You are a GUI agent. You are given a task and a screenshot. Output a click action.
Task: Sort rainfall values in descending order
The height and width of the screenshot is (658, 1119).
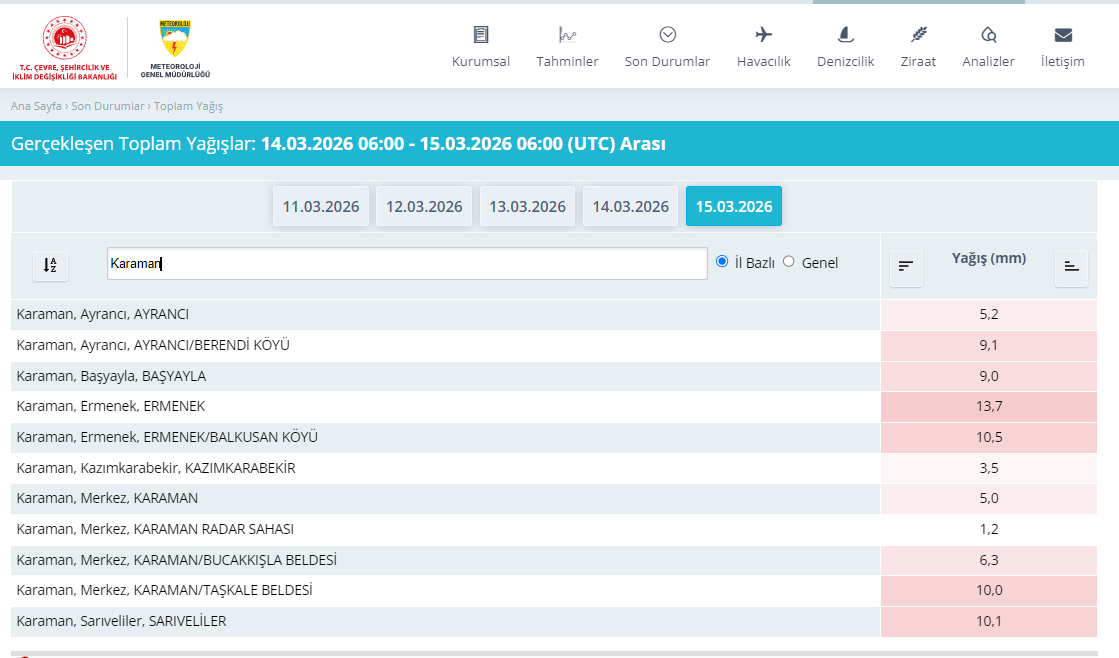pos(906,266)
